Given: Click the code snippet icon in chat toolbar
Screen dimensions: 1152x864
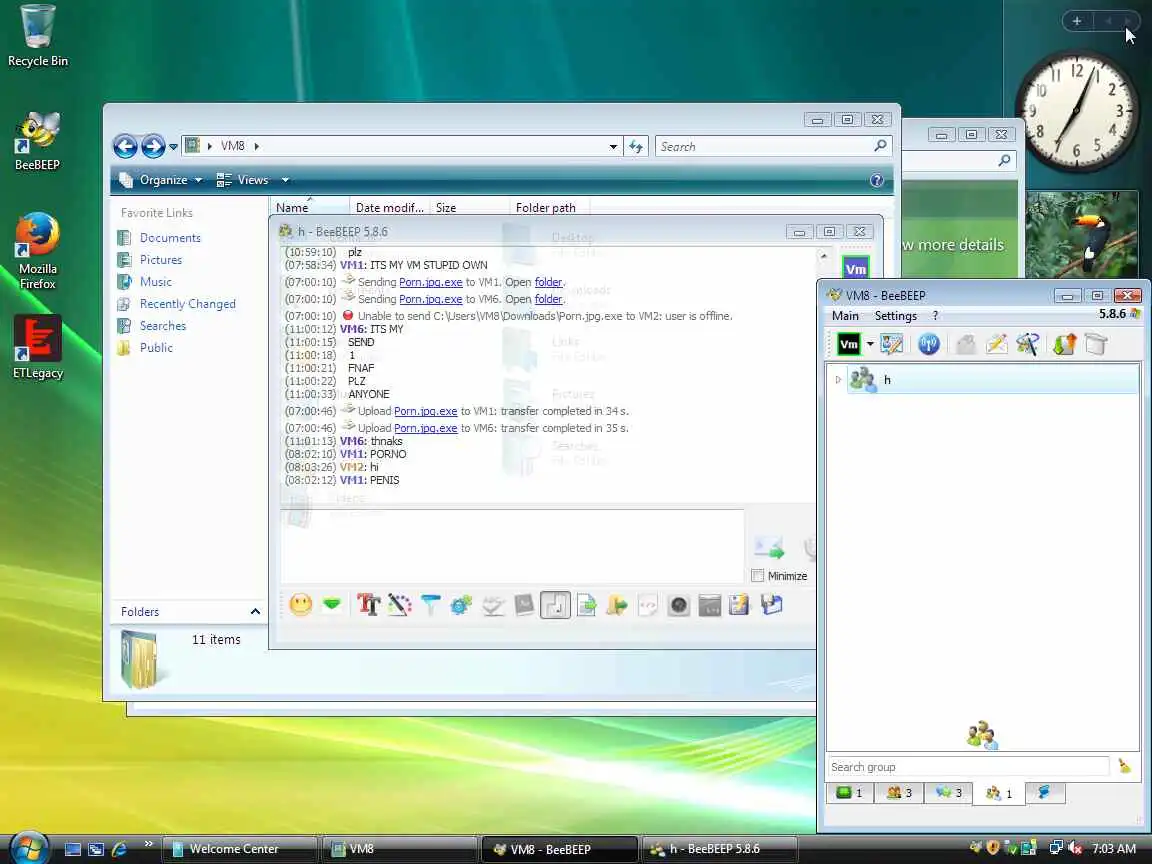Looking at the screenshot, I should 647,605.
